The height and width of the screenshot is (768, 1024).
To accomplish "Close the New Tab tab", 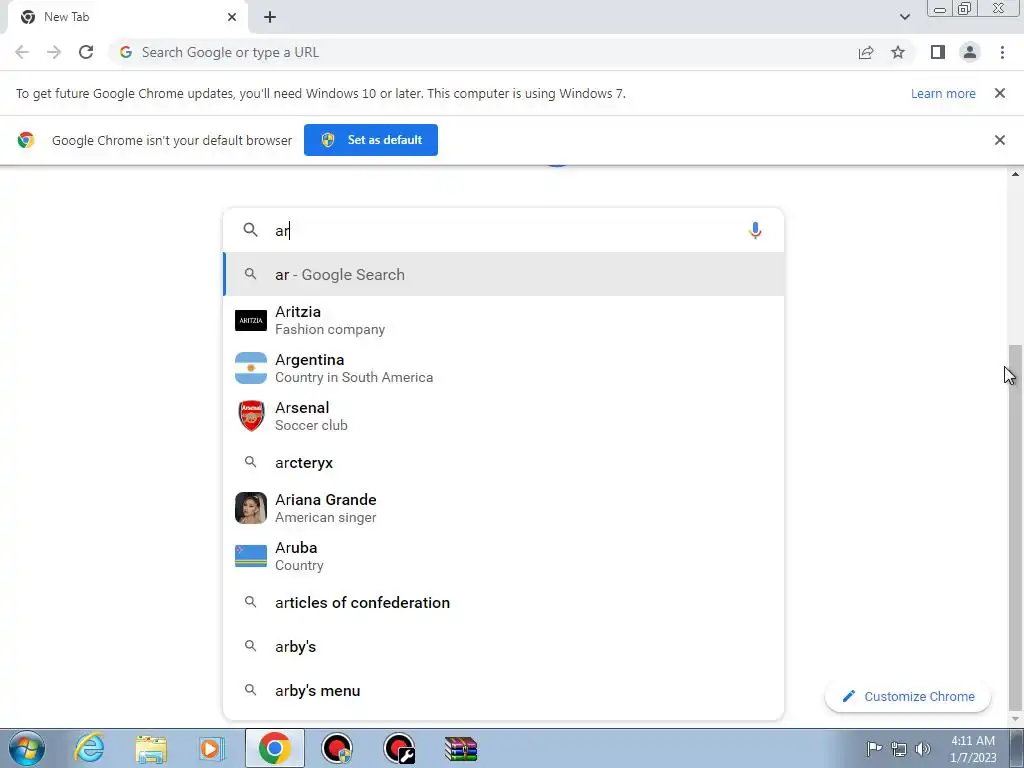I will [x=232, y=17].
